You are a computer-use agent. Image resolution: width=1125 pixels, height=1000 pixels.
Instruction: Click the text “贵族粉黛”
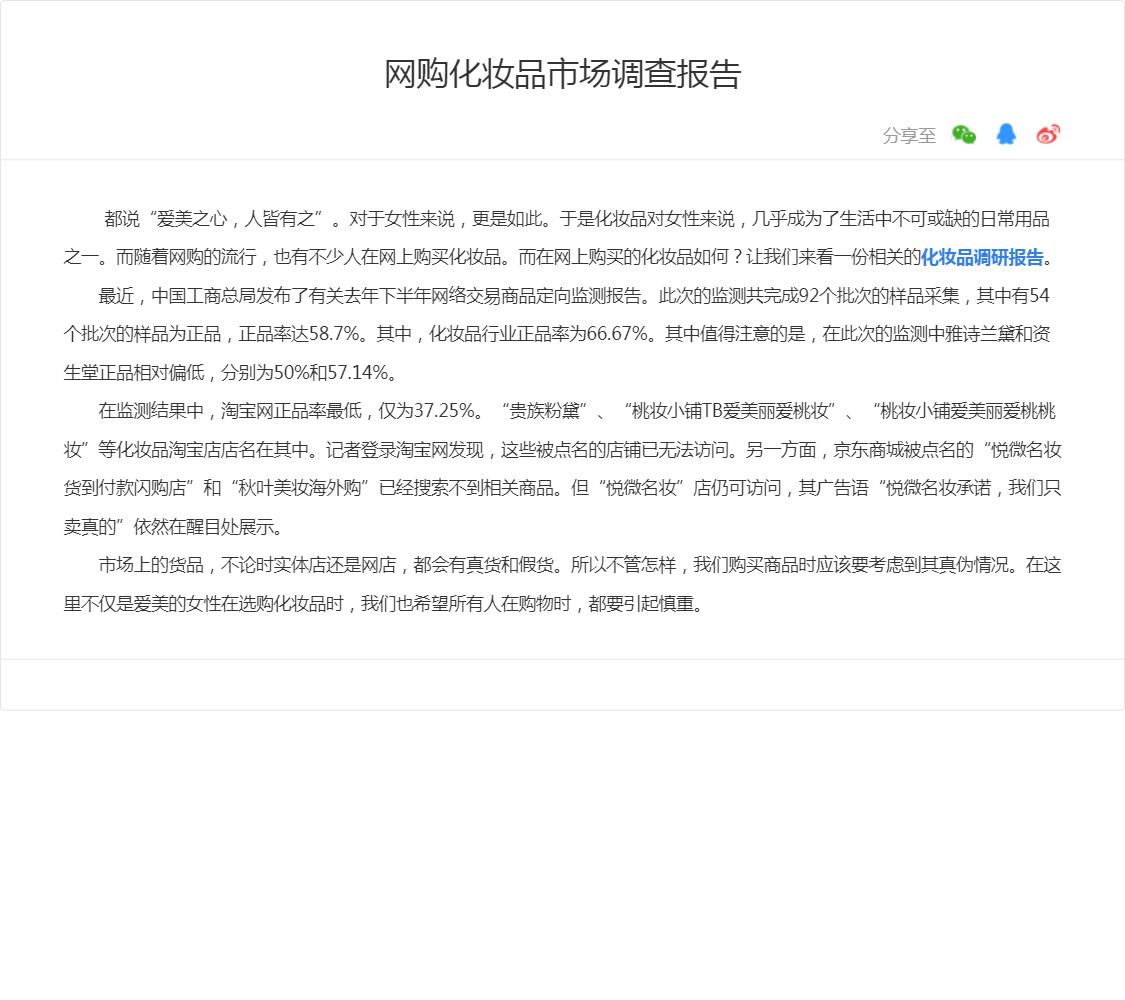coord(544,411)
